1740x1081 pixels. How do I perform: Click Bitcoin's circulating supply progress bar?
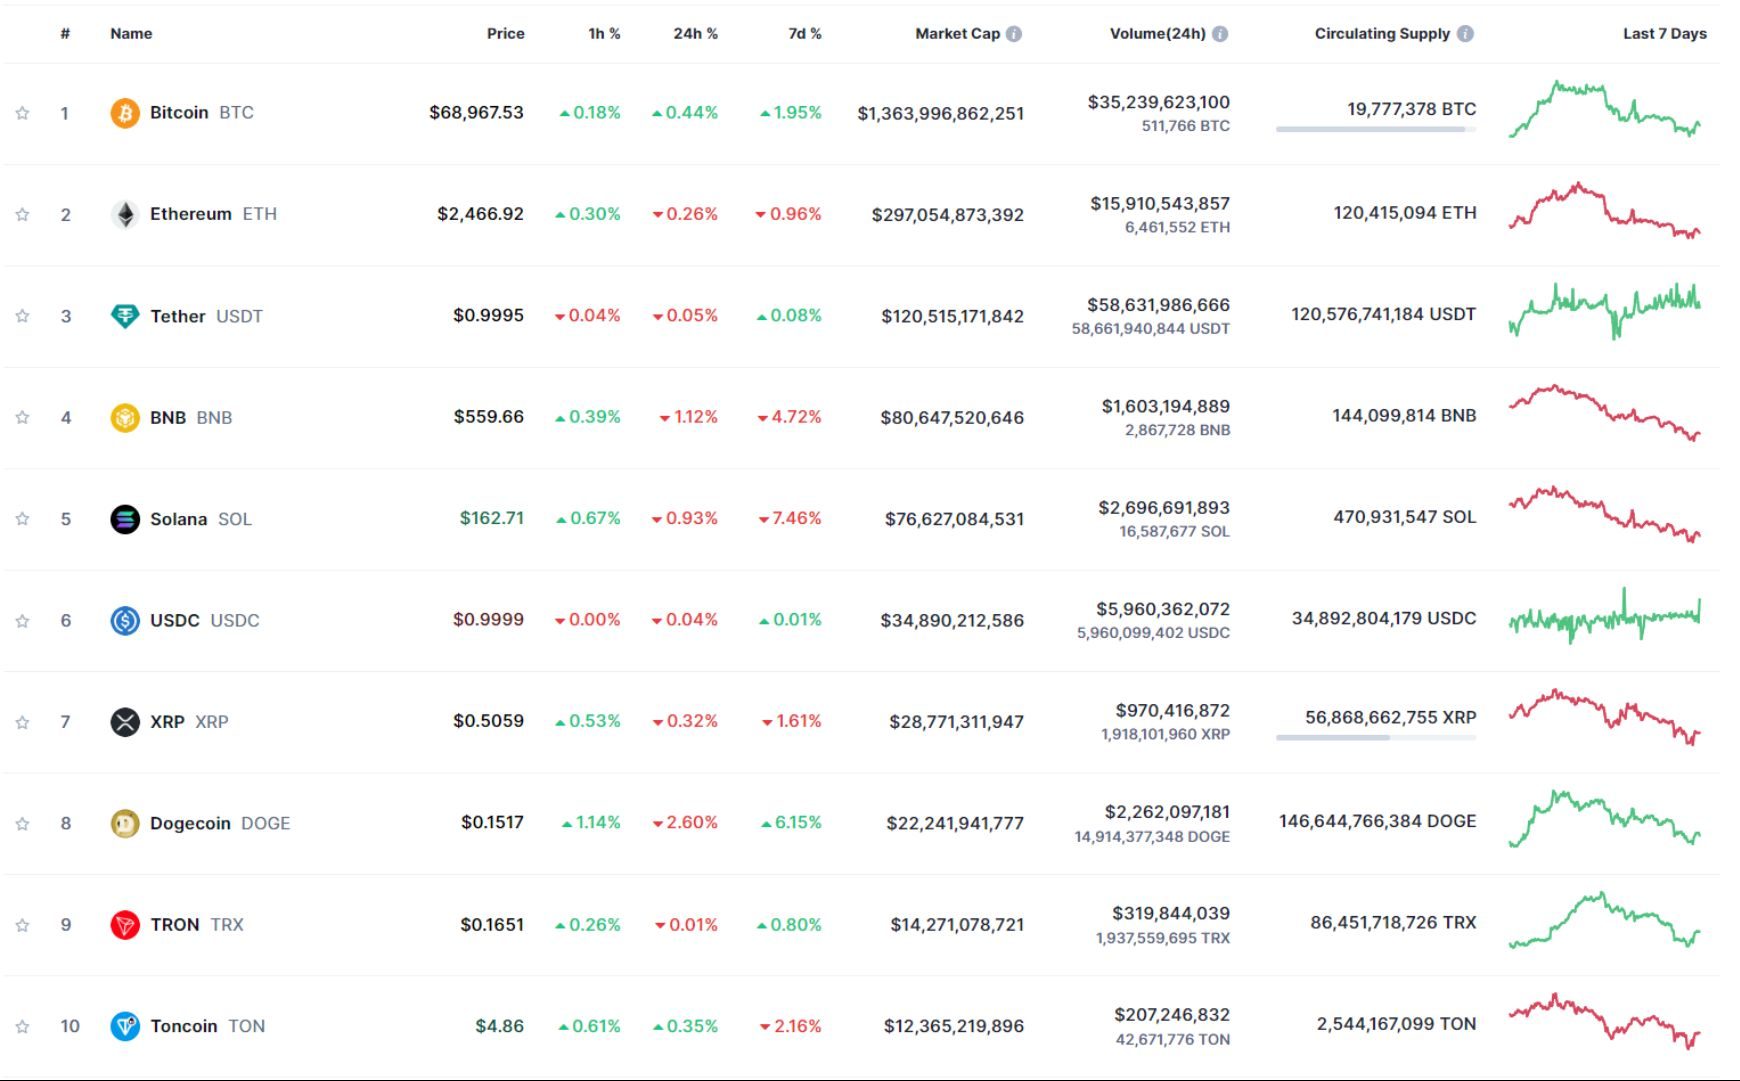pos(1377,128)
